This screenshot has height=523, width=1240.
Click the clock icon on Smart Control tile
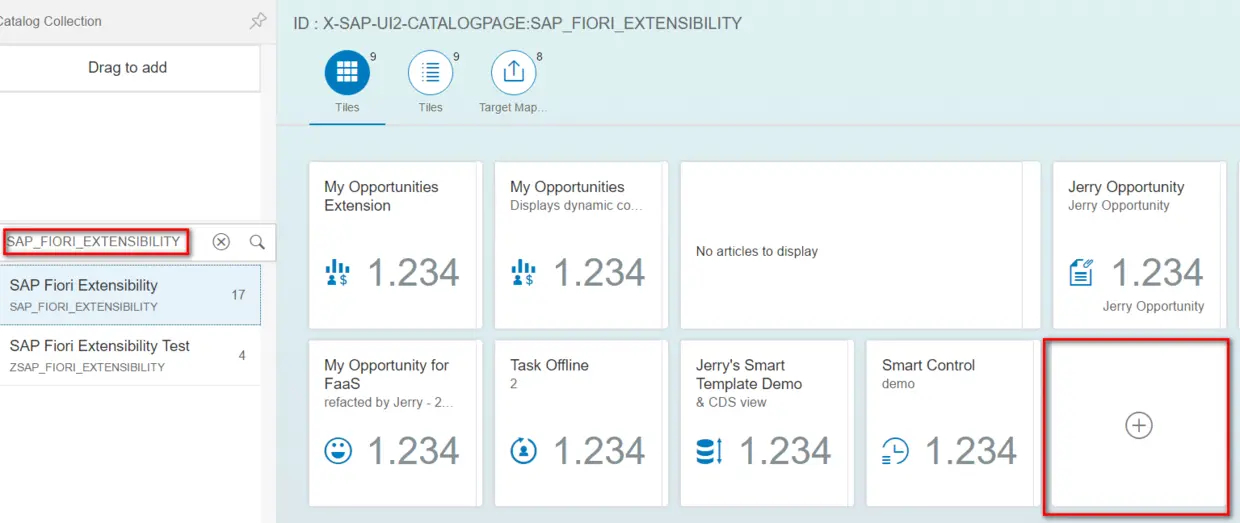coord(895,451)
